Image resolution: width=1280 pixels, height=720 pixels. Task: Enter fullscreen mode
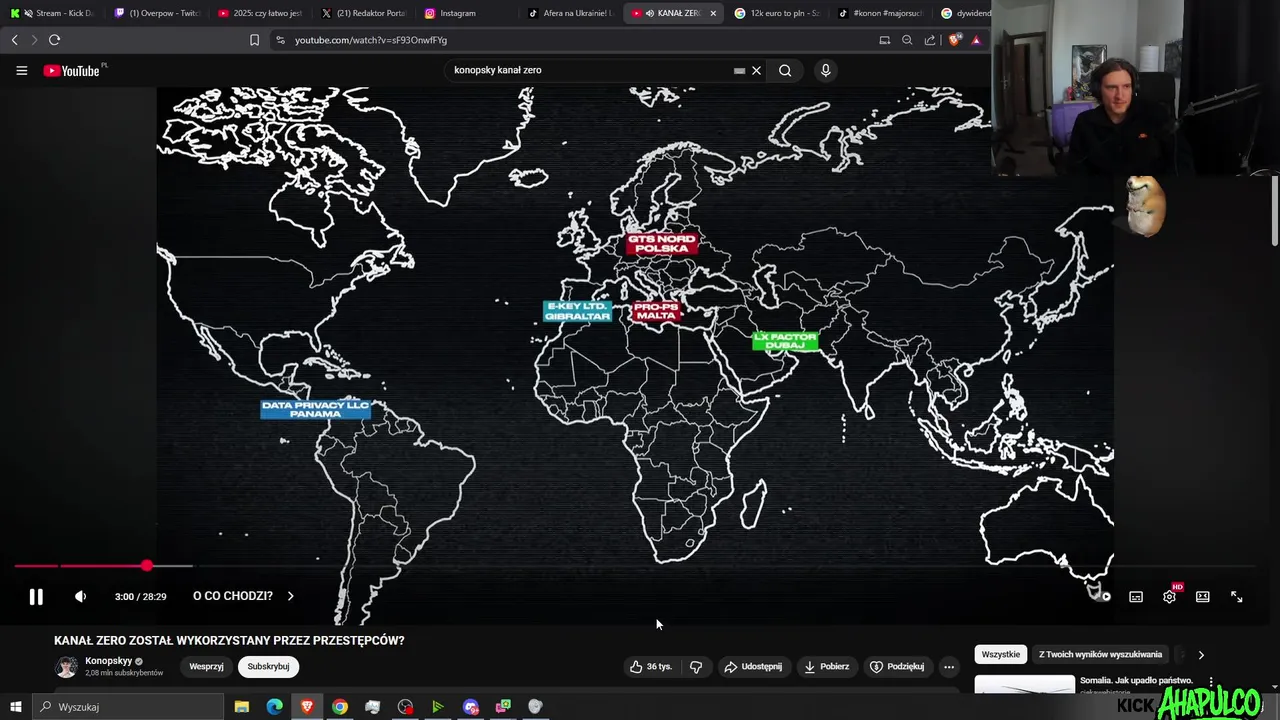click(1237, 597)
